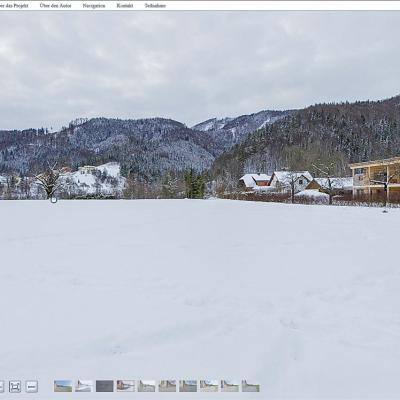
Task: Select the reddish fourth panorama thumbnail
Action: (x=126, y=386)
